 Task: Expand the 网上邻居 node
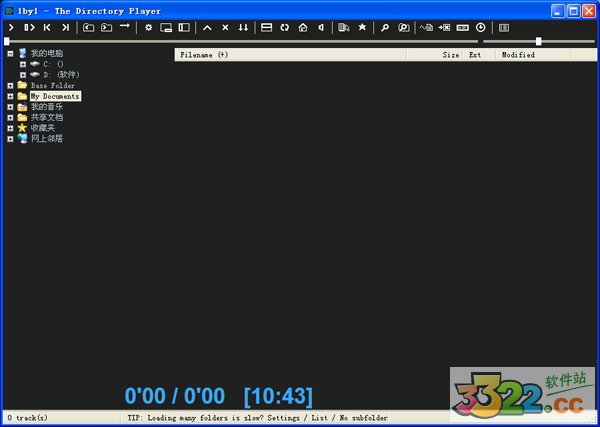click(10, 139)
